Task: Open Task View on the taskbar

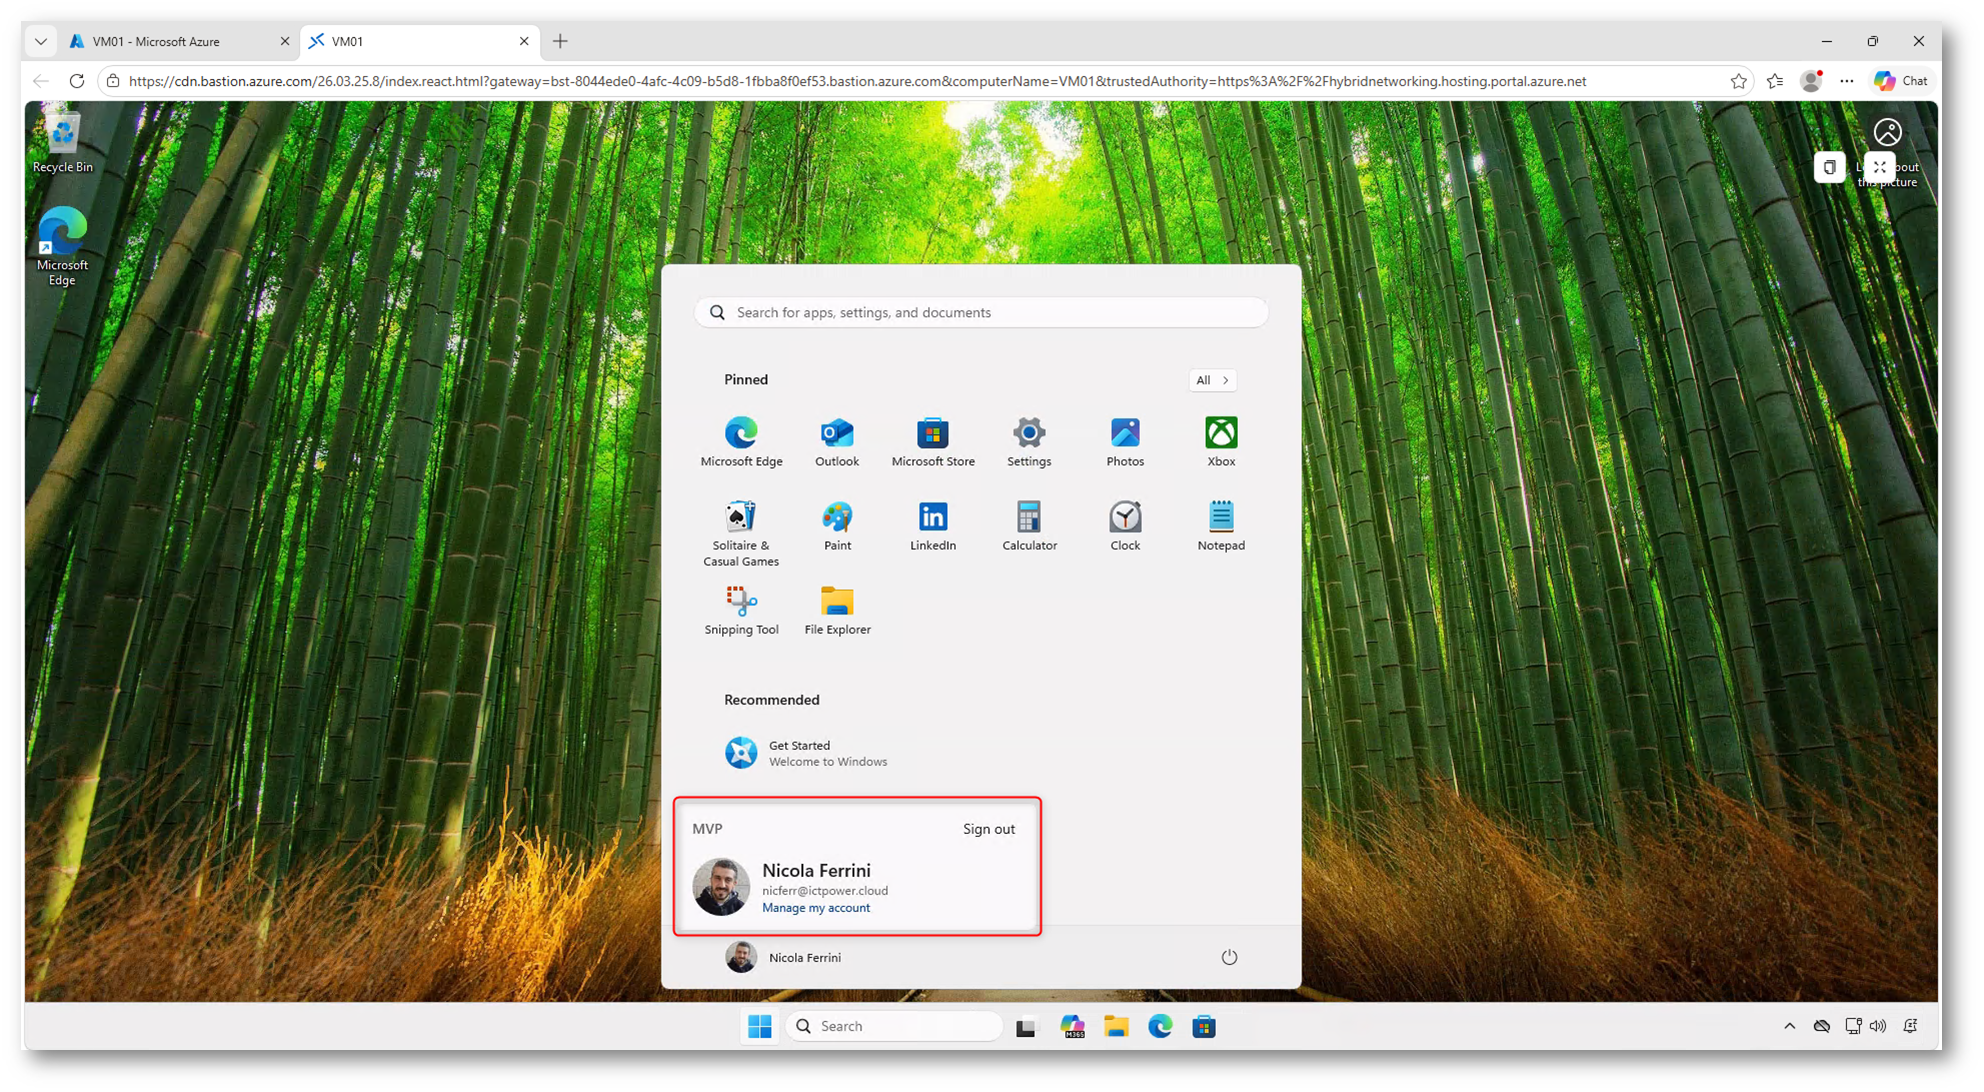Action: (1026, 1027)
